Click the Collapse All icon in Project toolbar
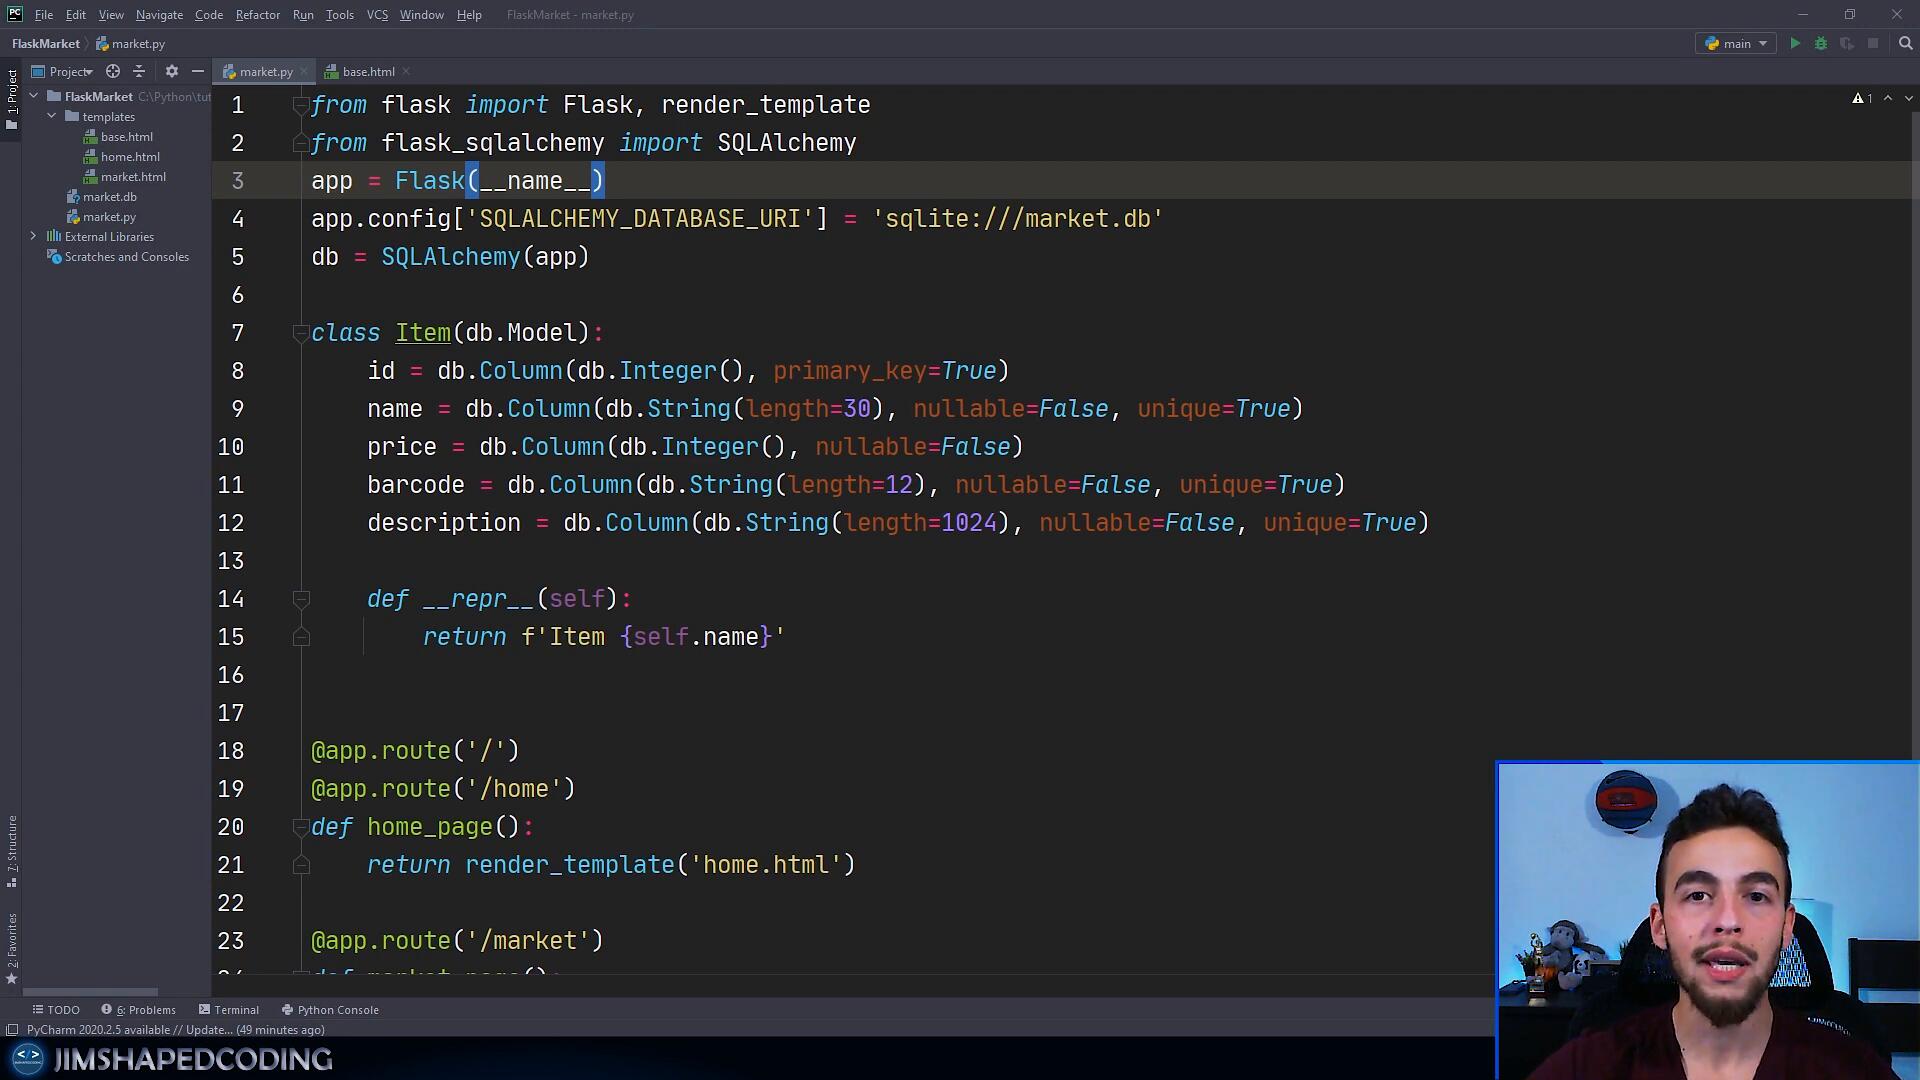This screenshot has width=1920, height=1080. (139, 72)
